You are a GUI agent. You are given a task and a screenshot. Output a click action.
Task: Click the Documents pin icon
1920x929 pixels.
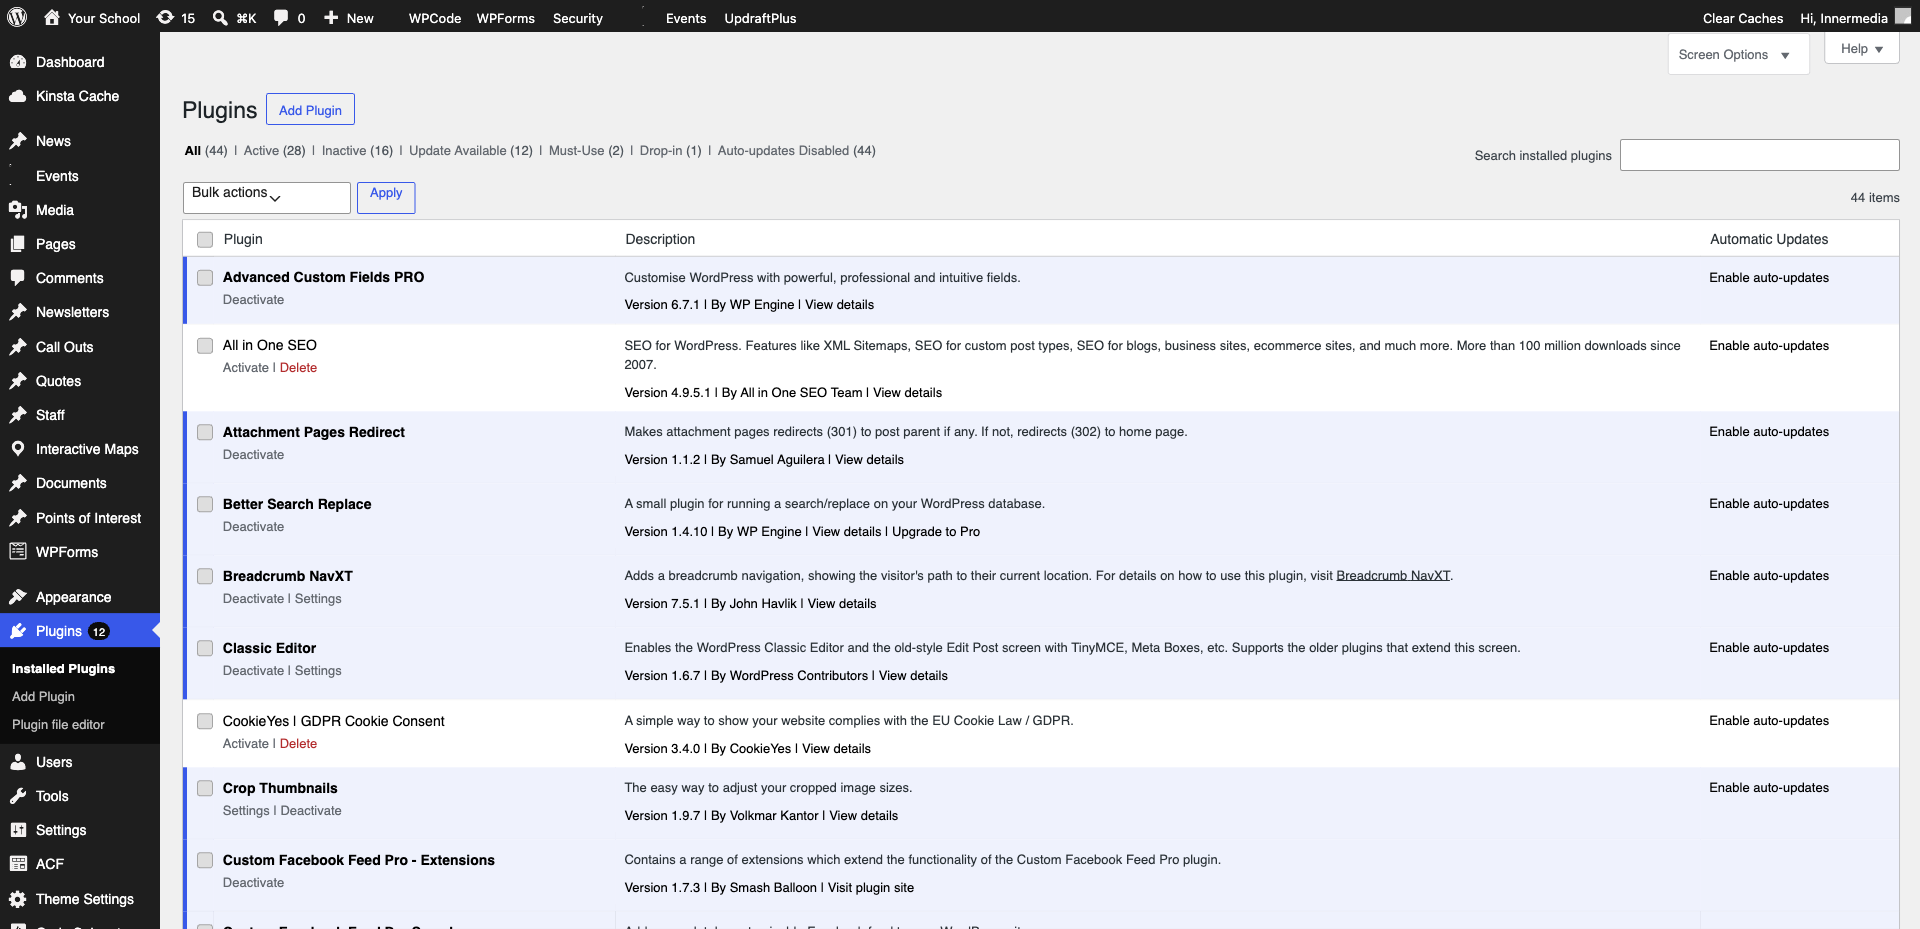[x=18, y=483]
